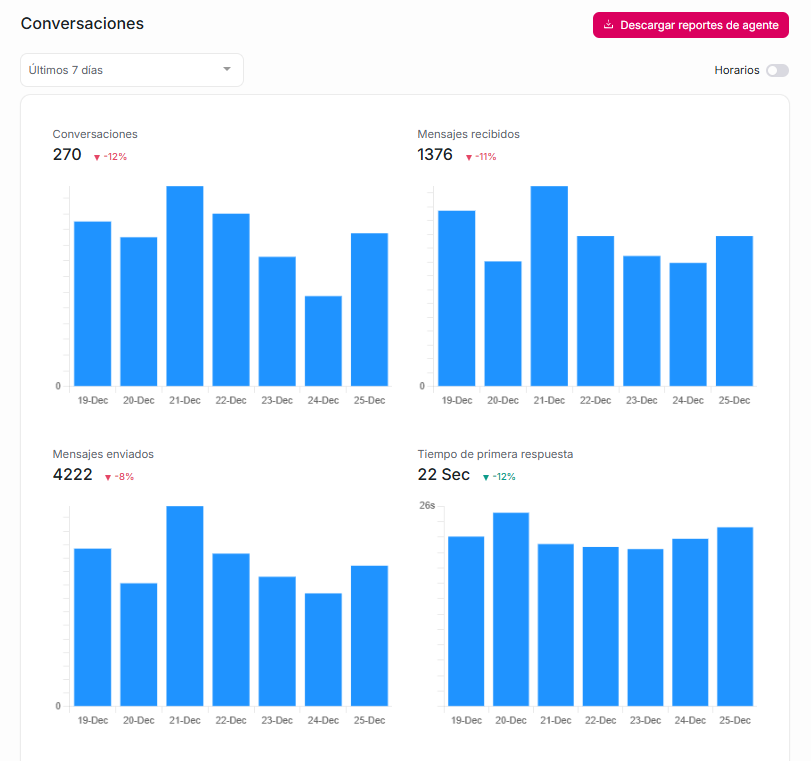Click the Conversaciones page heading
Screen dimensions: 811x761
click(x=82, y=23)
